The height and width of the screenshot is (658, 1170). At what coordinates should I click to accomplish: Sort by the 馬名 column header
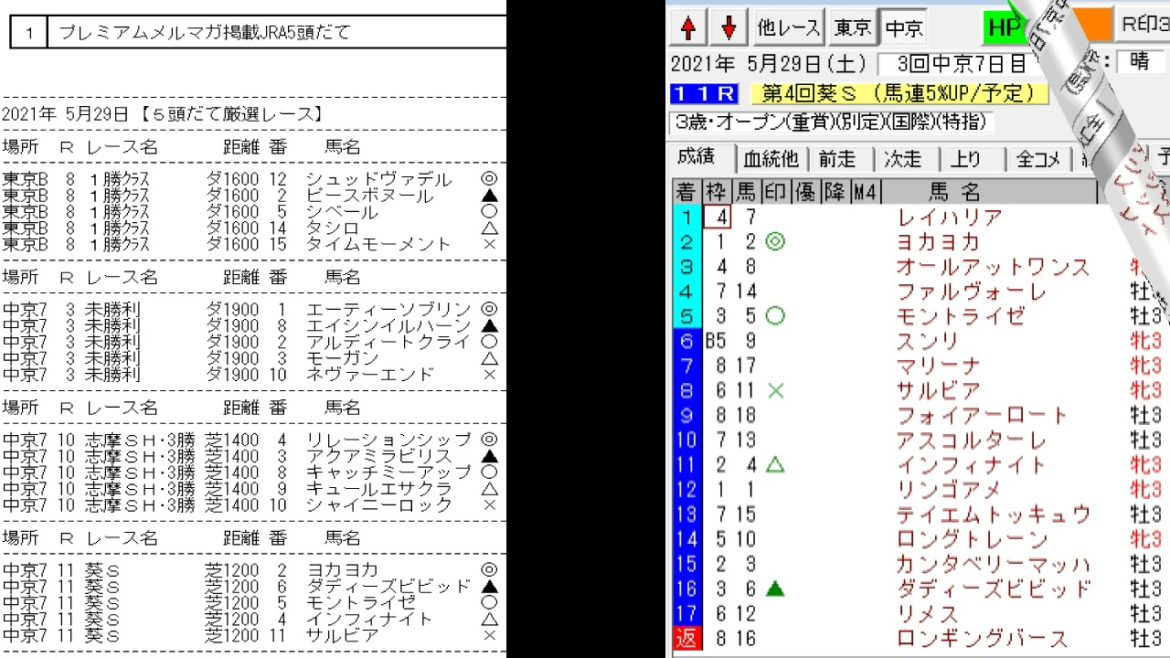pos(955,192)
